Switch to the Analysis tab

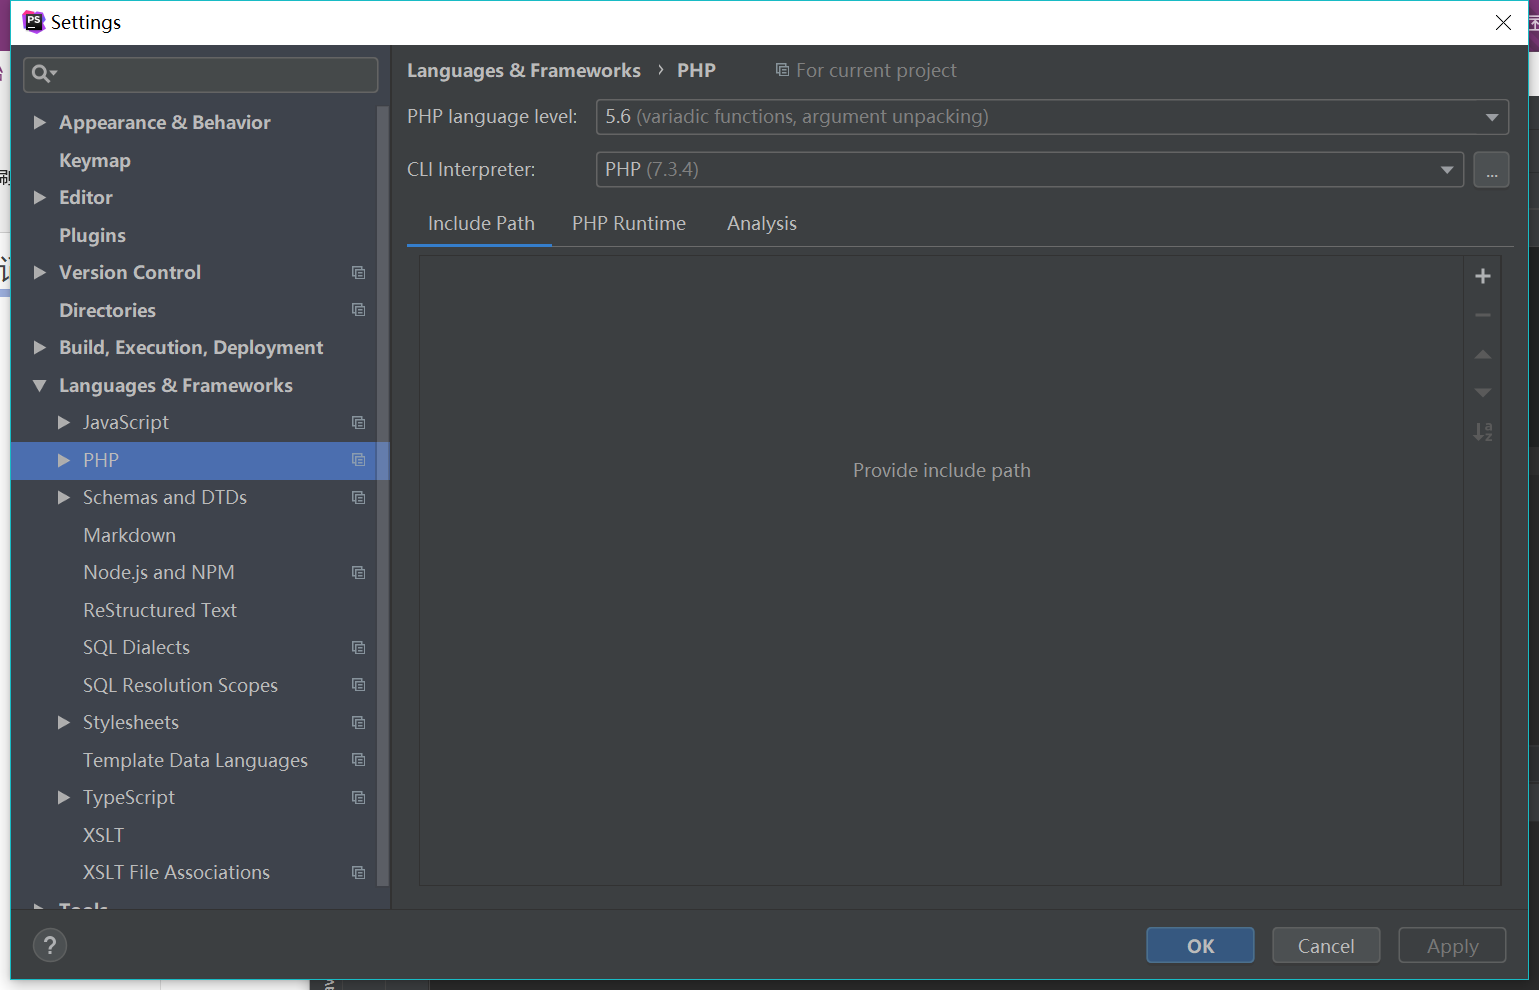(x=762, y=223)
